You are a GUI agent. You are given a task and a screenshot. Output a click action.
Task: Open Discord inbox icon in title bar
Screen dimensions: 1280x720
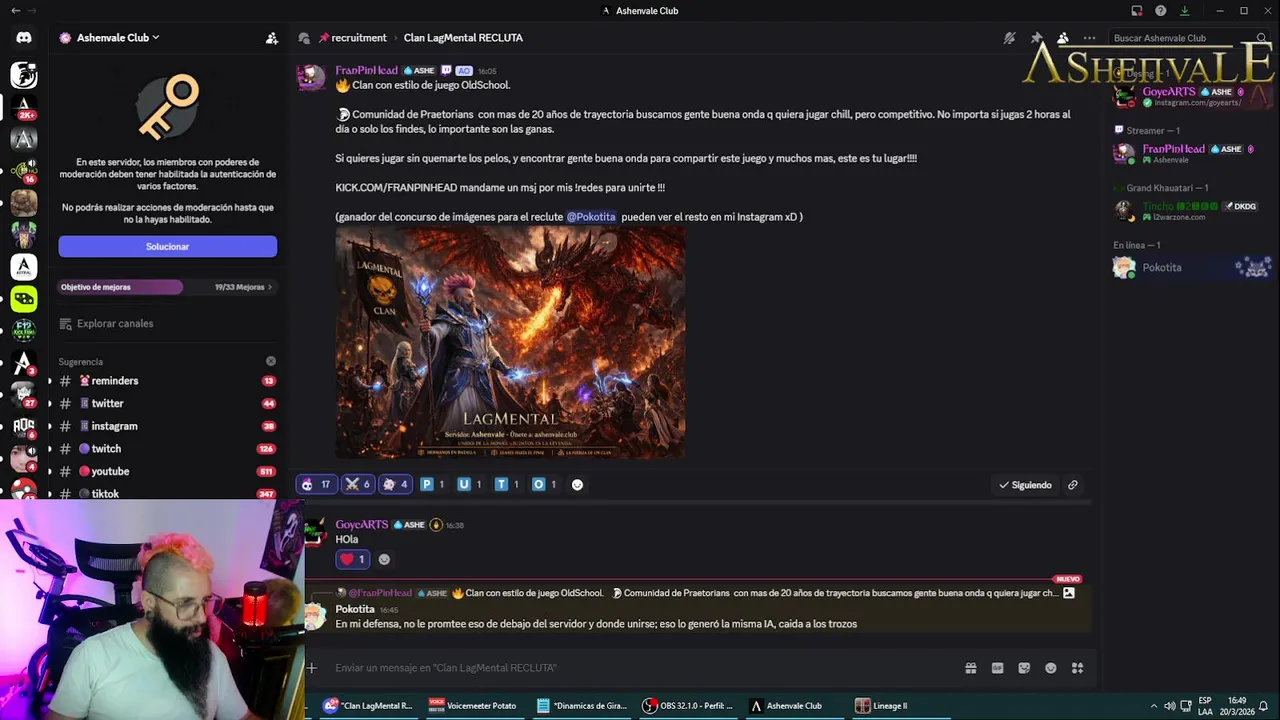(1137, 11)
